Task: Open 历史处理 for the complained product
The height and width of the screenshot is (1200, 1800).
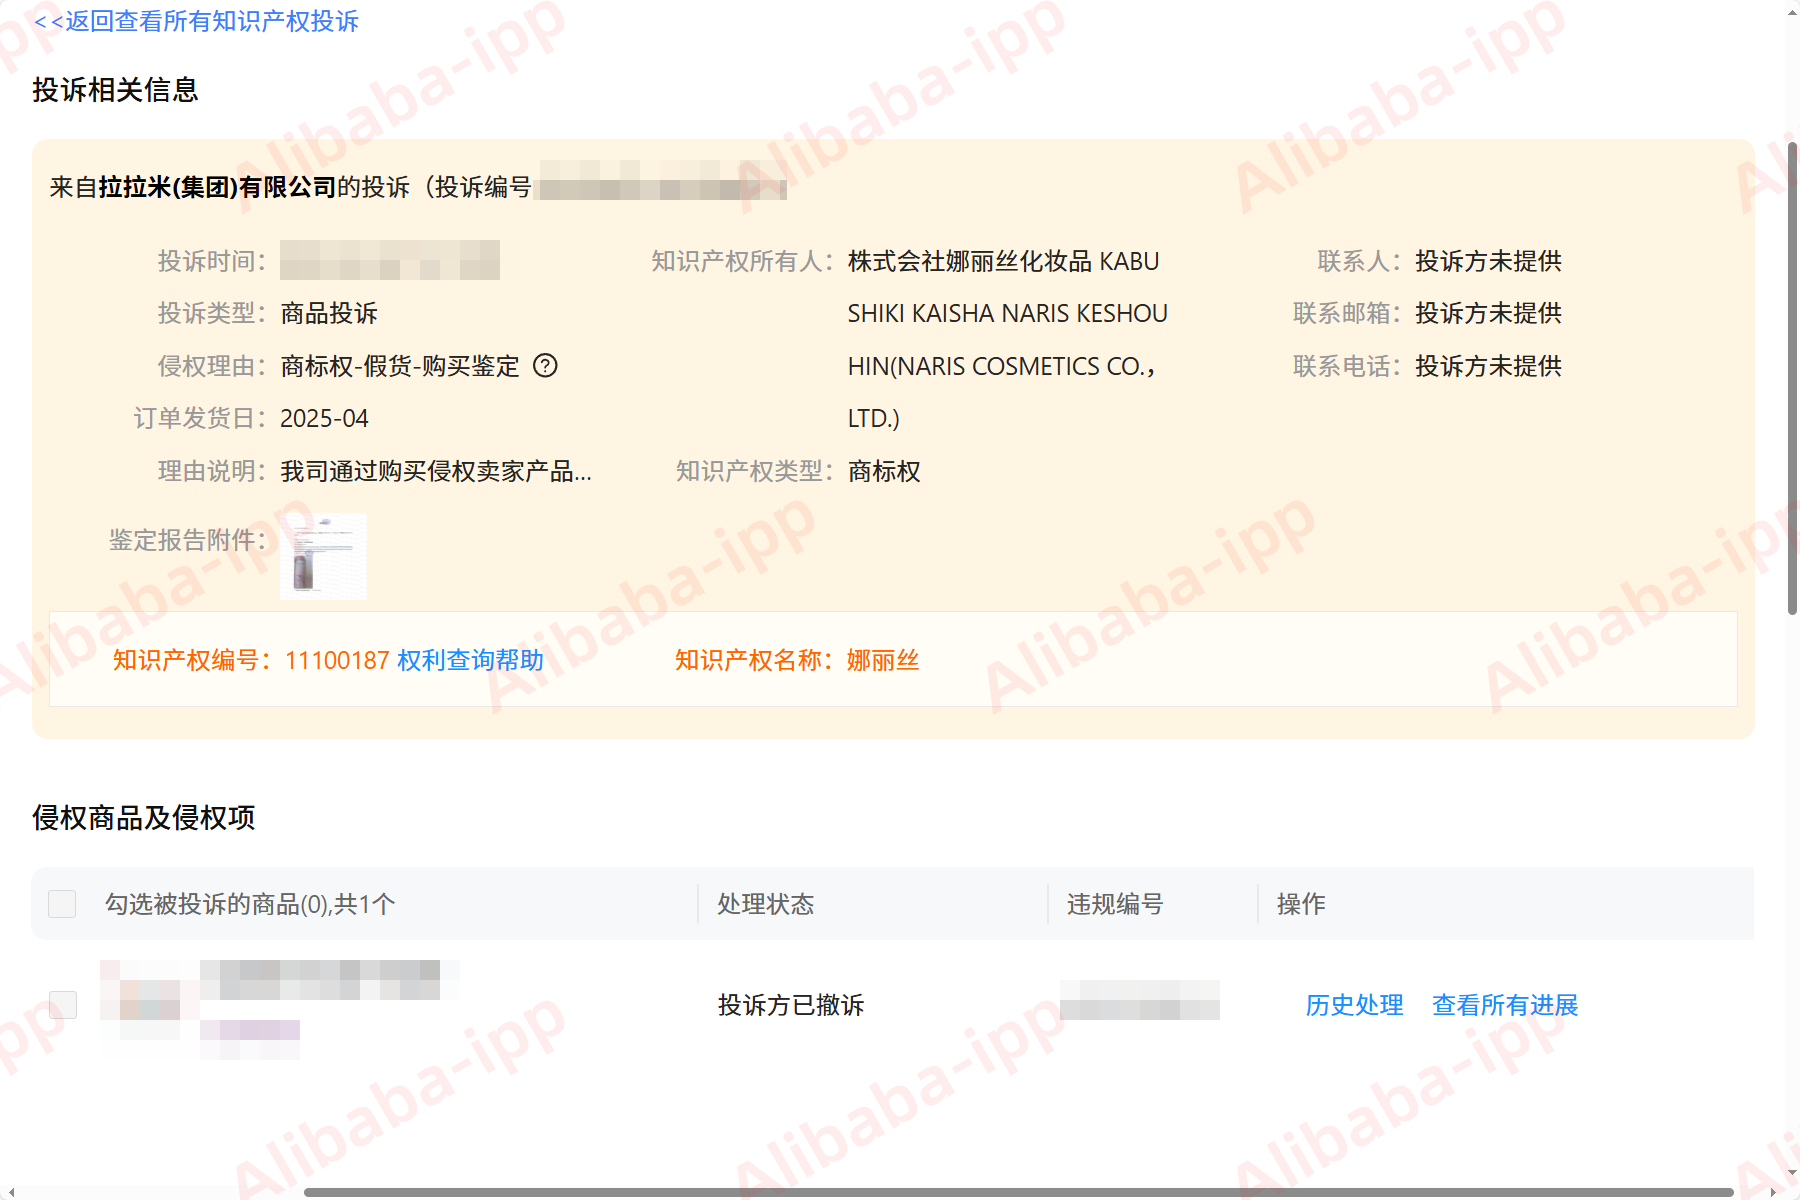Action: (x=1354, y=1005)
